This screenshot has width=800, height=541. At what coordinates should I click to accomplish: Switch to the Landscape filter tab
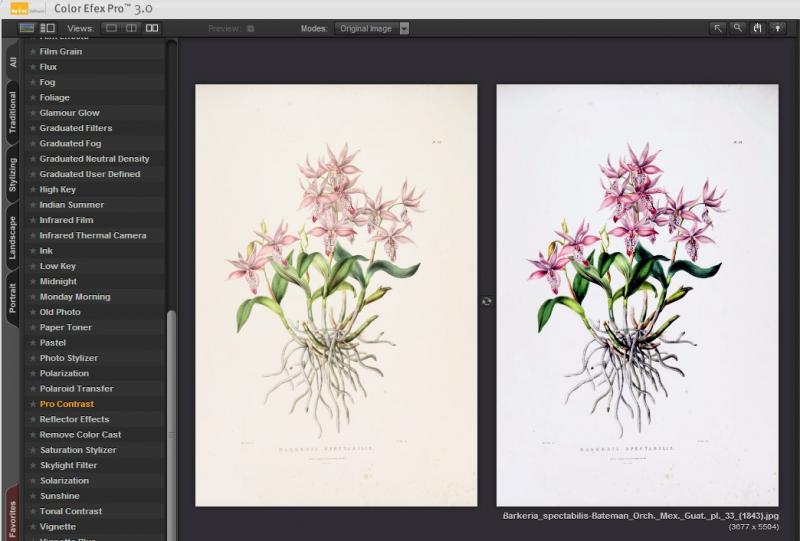[12, 238]
